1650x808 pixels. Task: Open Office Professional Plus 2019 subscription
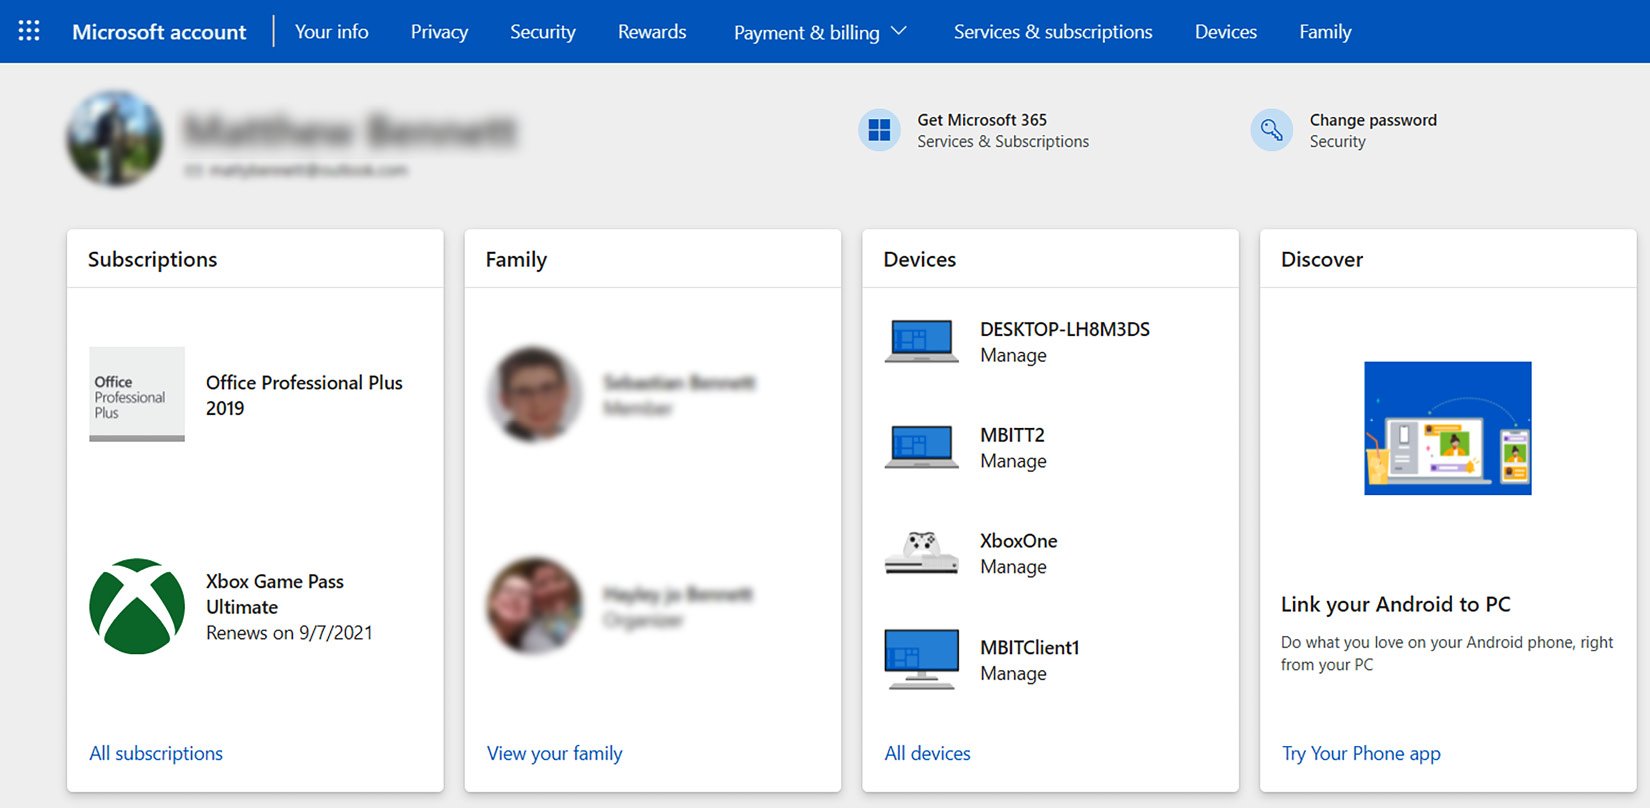pyautogui.click(x=304, y=395)
